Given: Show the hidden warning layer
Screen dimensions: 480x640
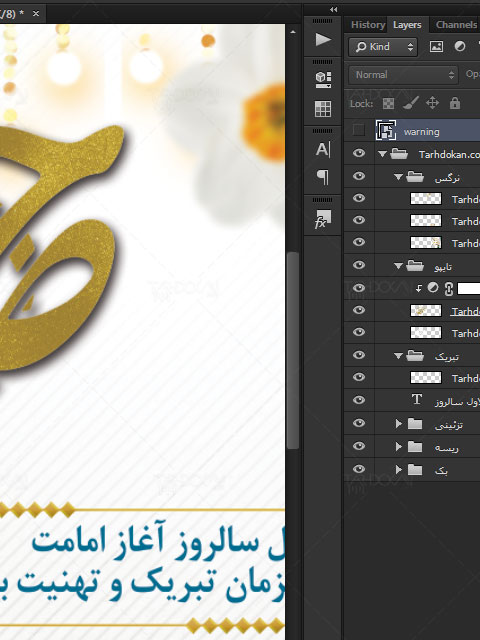Looking at the screenshot, I should [x=358, y=130].
